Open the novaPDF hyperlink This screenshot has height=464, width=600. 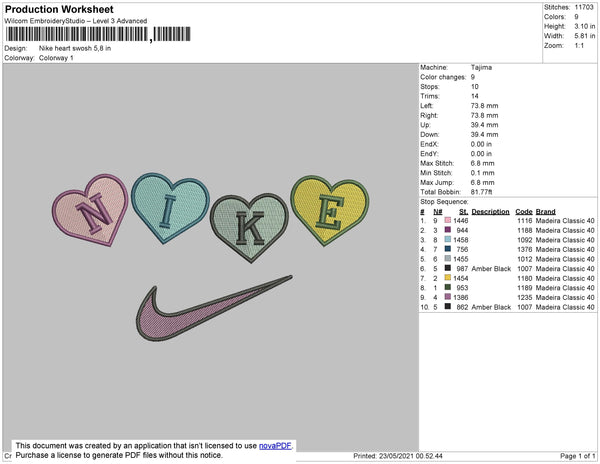tap(275, 446)
